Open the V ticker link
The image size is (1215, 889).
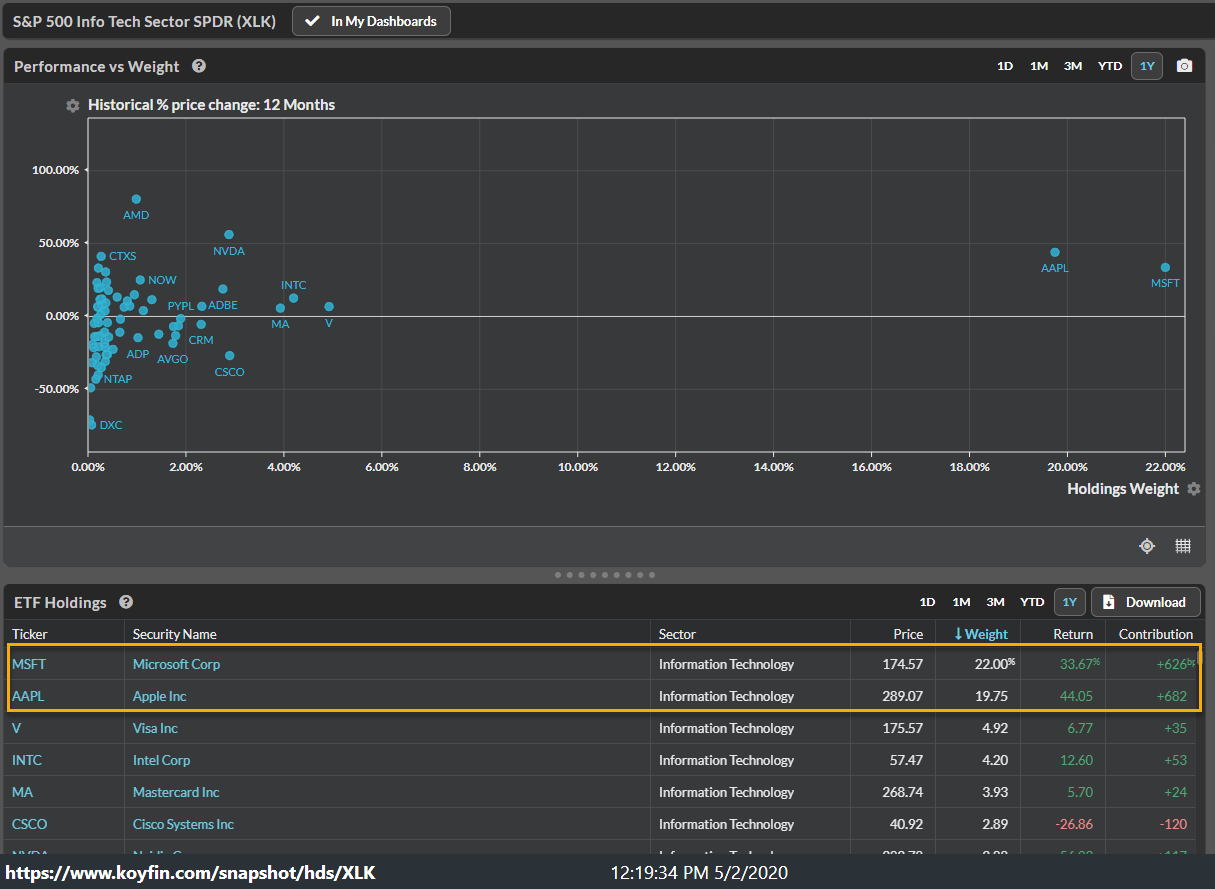(x=16, y=728)
